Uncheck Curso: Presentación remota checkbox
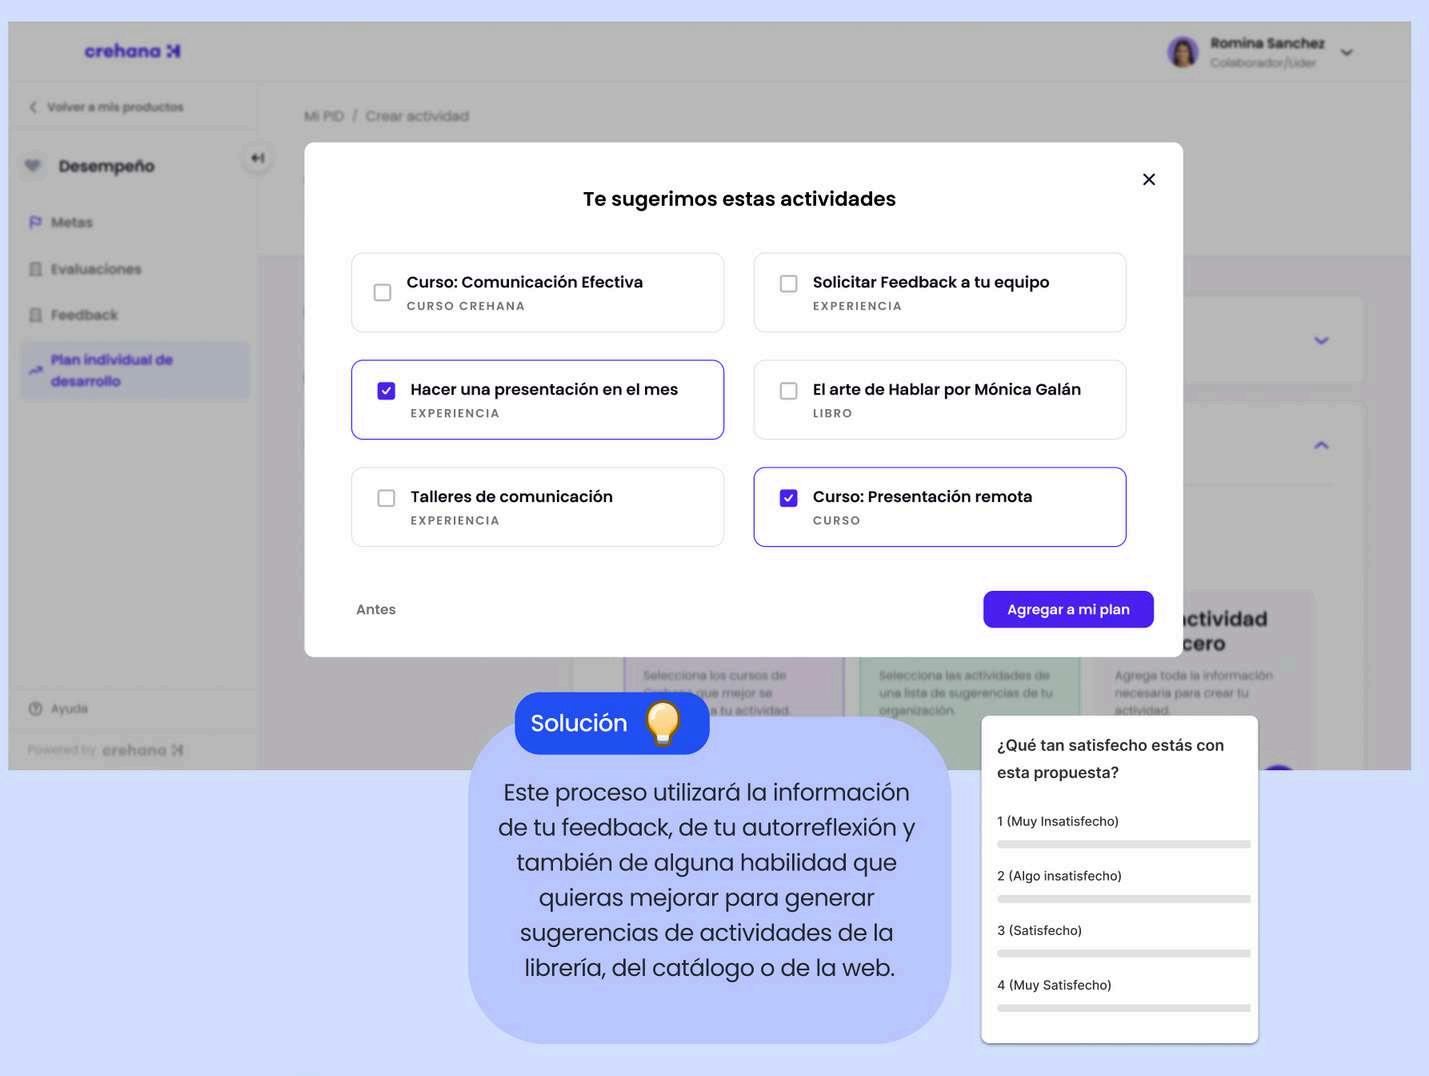Screen dimensions: 1429x1076 click(x=788, y=498)
